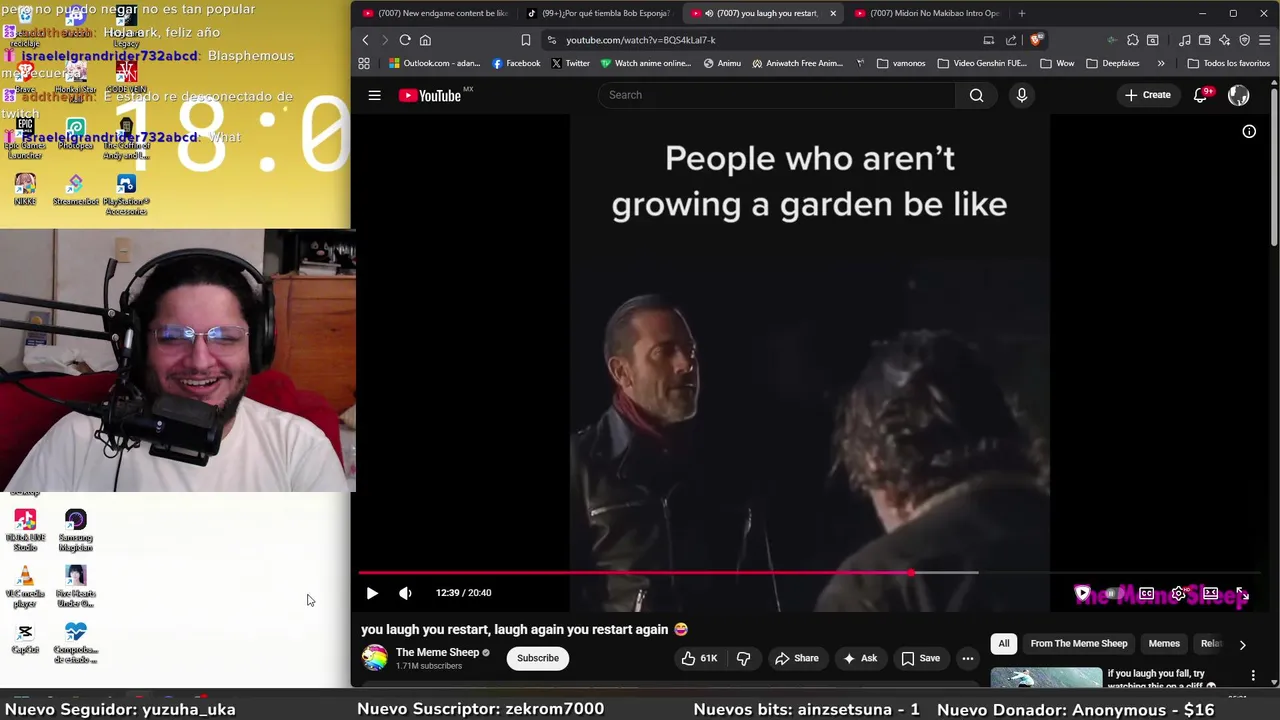Viewport: 1280px width, 720px height.
Task: Open the Animu bookmark
Action: tap(722, 63)
